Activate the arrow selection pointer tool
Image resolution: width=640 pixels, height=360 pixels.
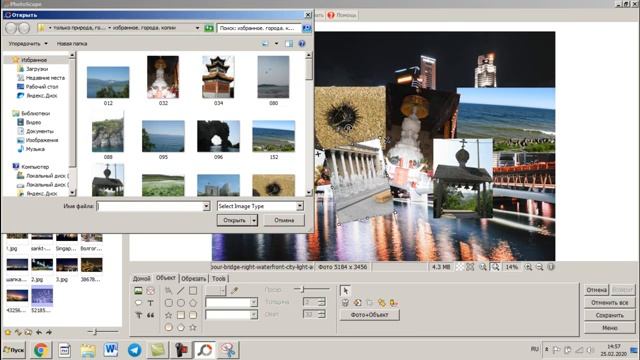click(x=345, y=291)
